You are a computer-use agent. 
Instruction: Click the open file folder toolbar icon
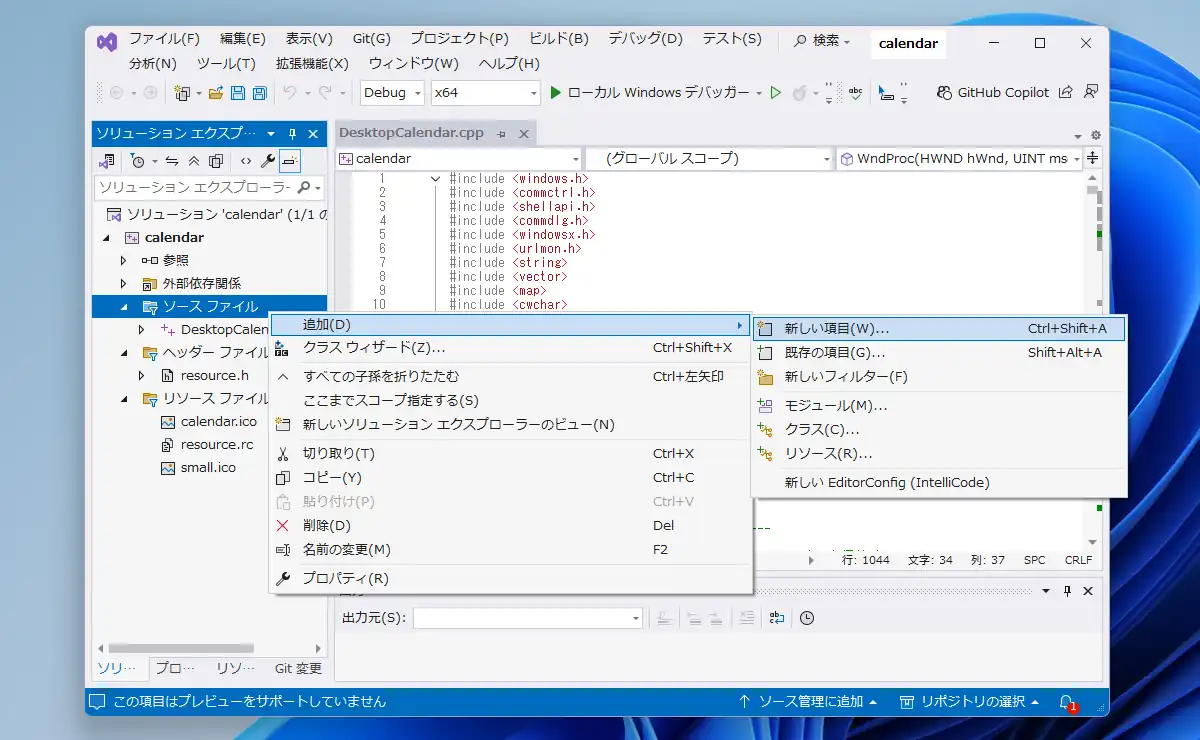click(x=214, y=93)
